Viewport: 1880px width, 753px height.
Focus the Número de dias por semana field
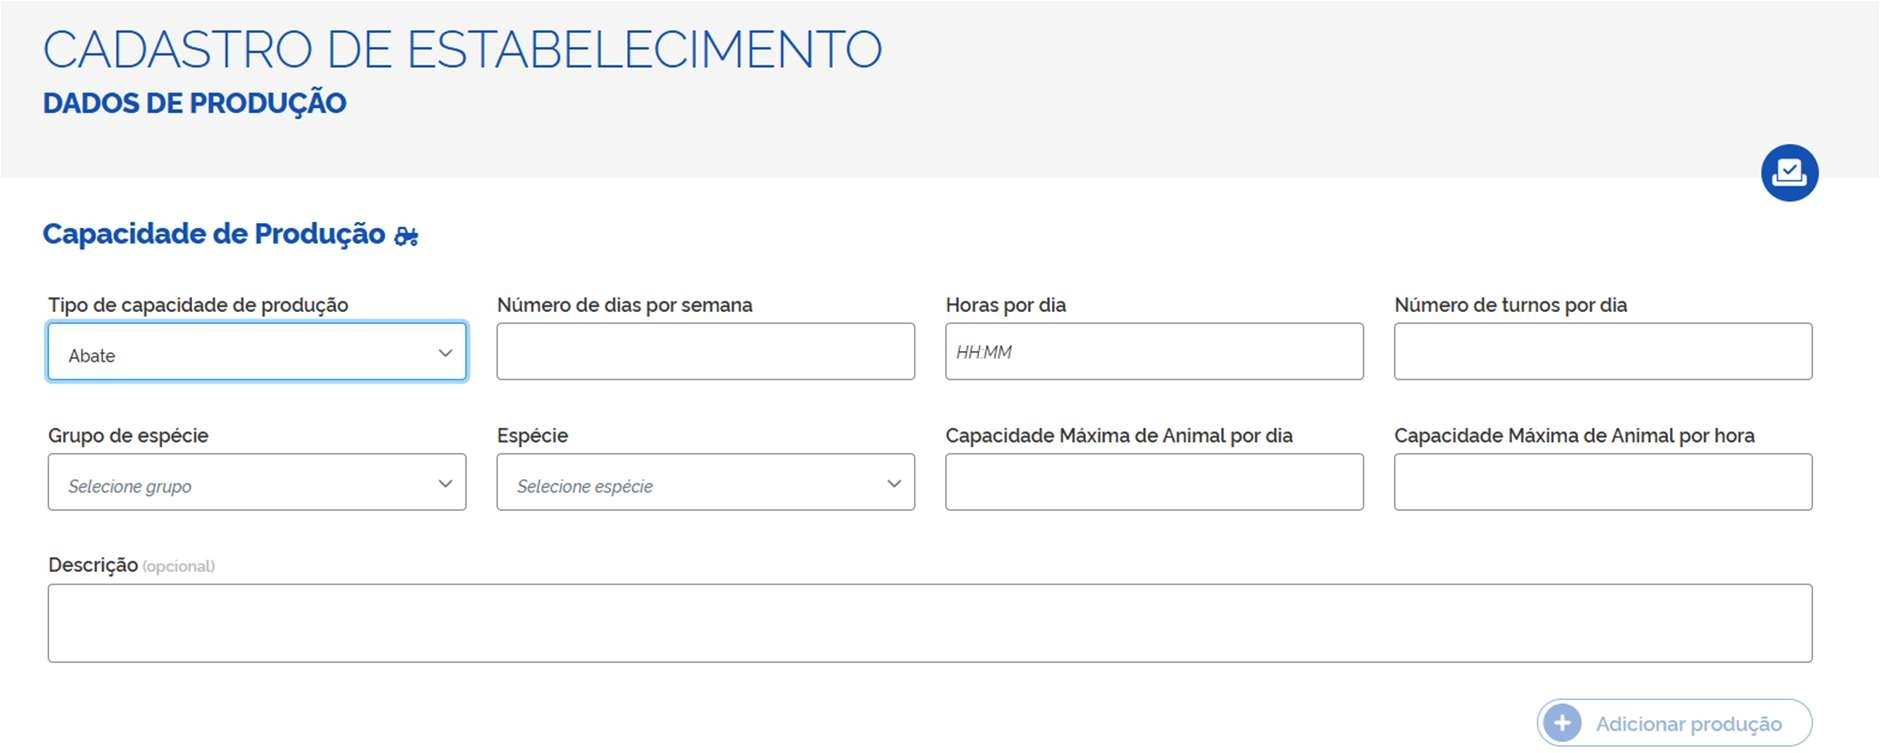click(705, 352)
